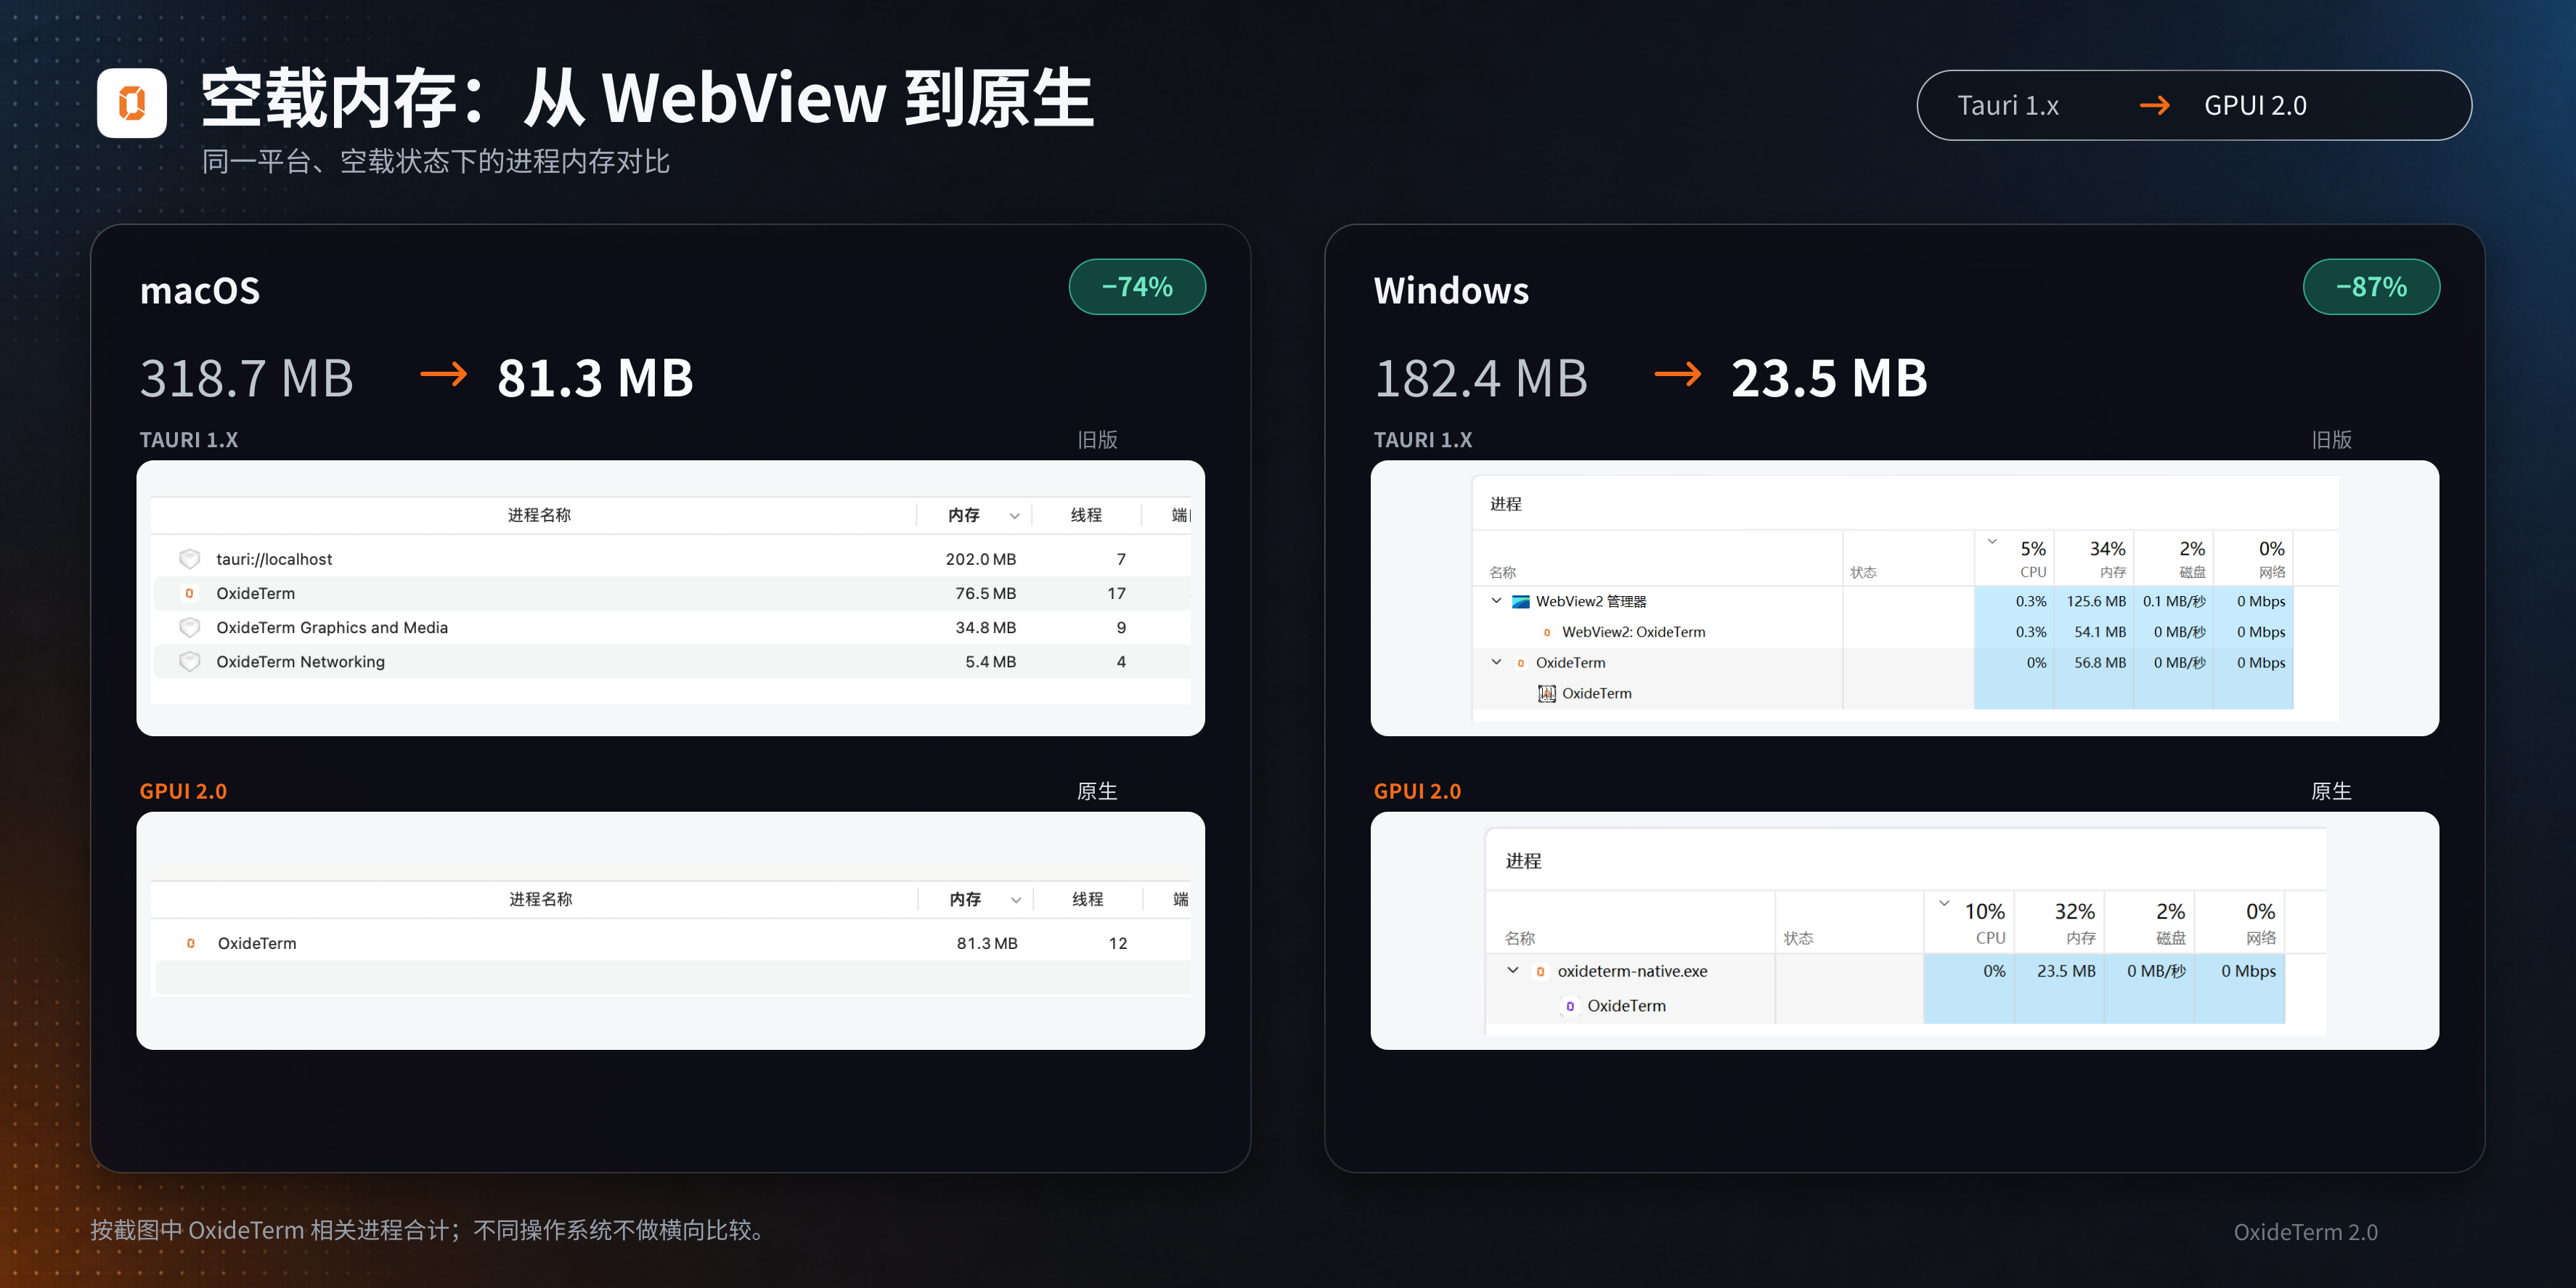Collapse the oxideterm-native.exe process group

pyautogui.click(x=1513, y=970)
